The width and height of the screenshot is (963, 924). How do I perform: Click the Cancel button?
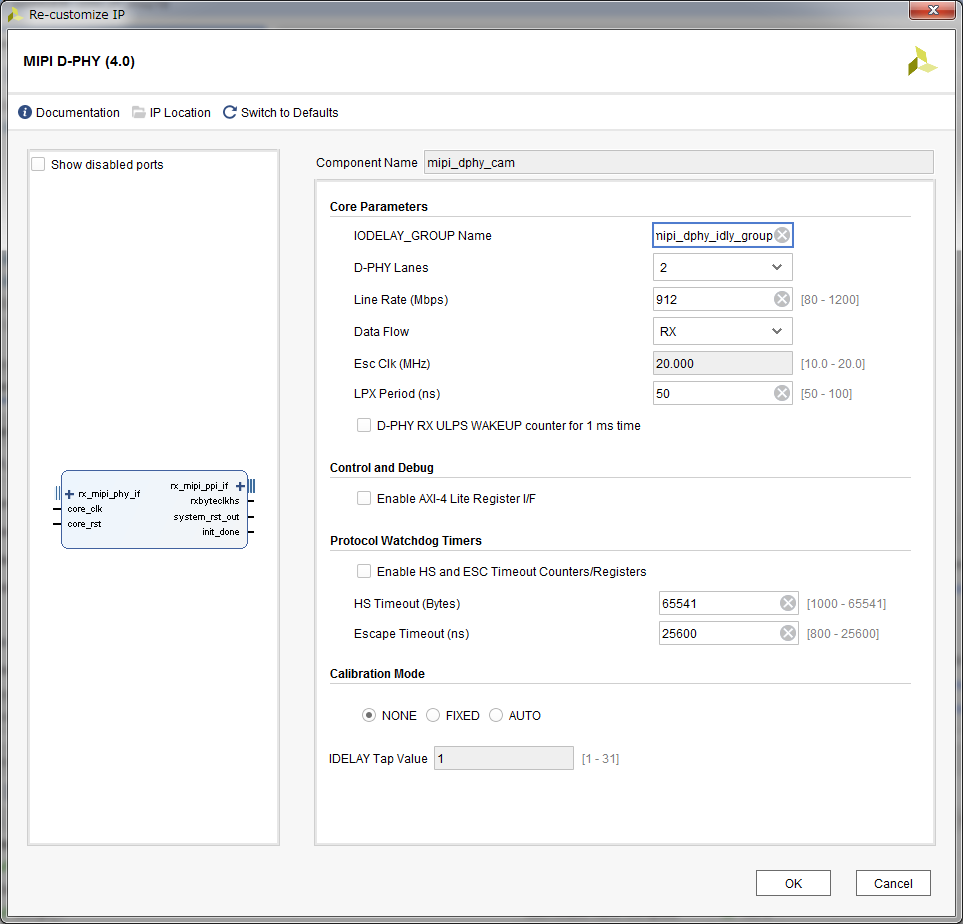[893, 883]
